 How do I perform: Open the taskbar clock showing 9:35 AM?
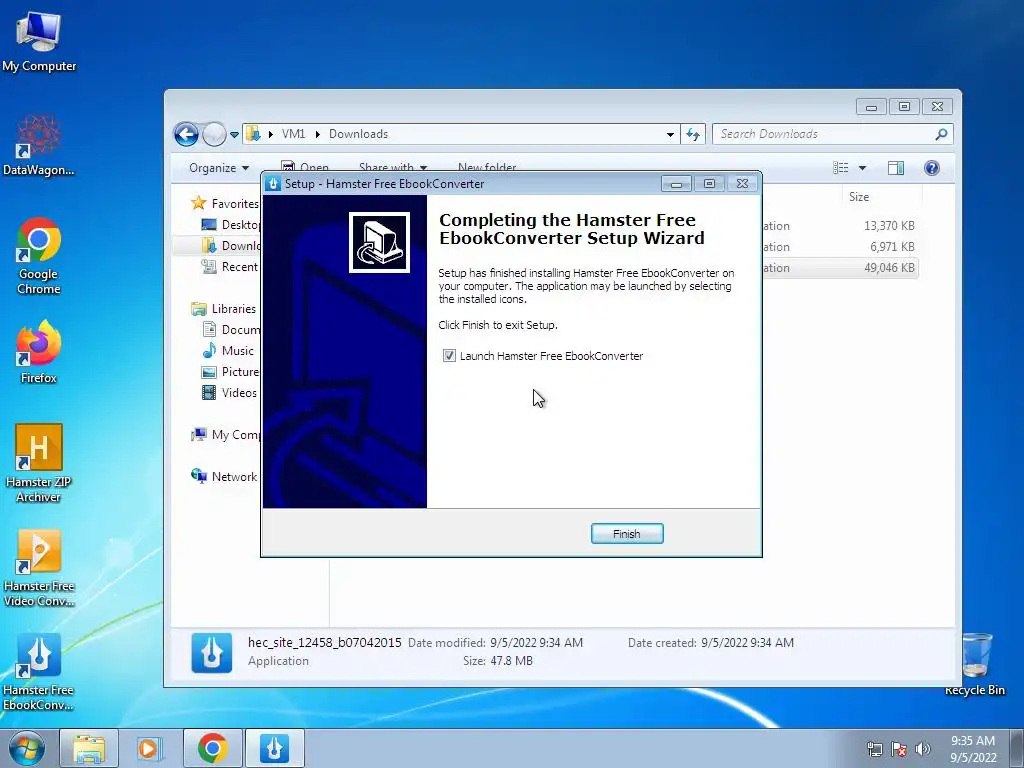tap(973, 749)
